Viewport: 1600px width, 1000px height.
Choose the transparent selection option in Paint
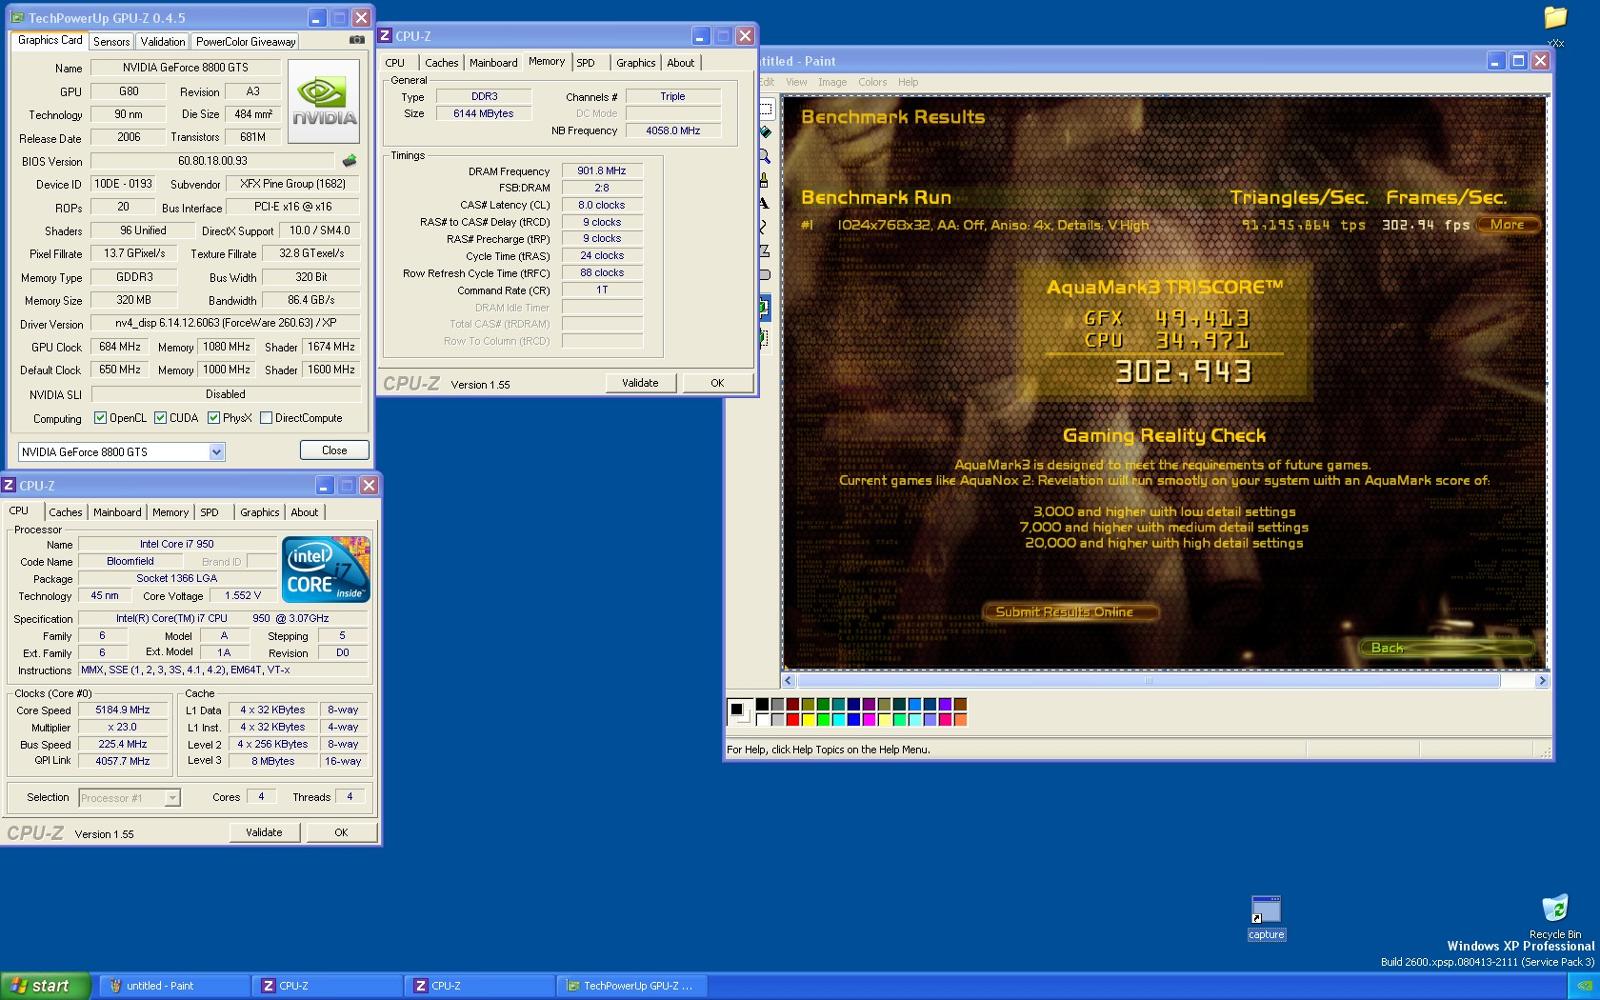click(x=764, y=337)
